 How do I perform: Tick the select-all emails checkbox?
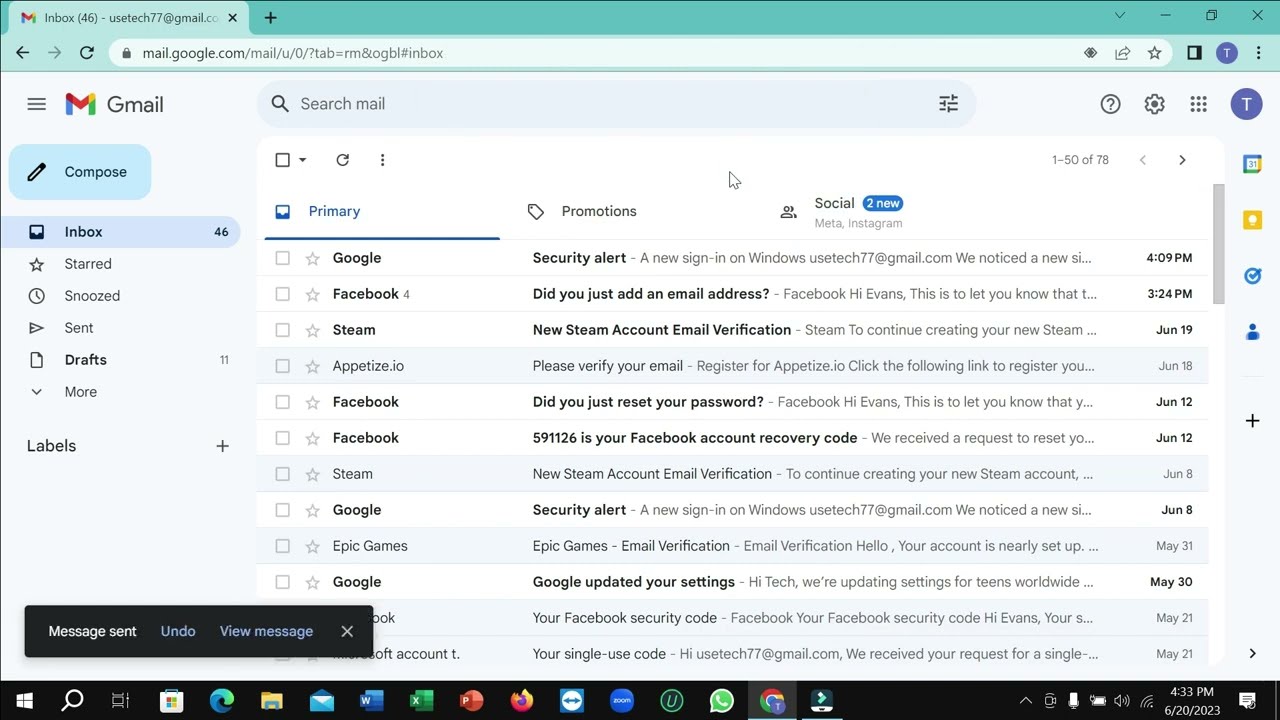[x=282, y=160]
